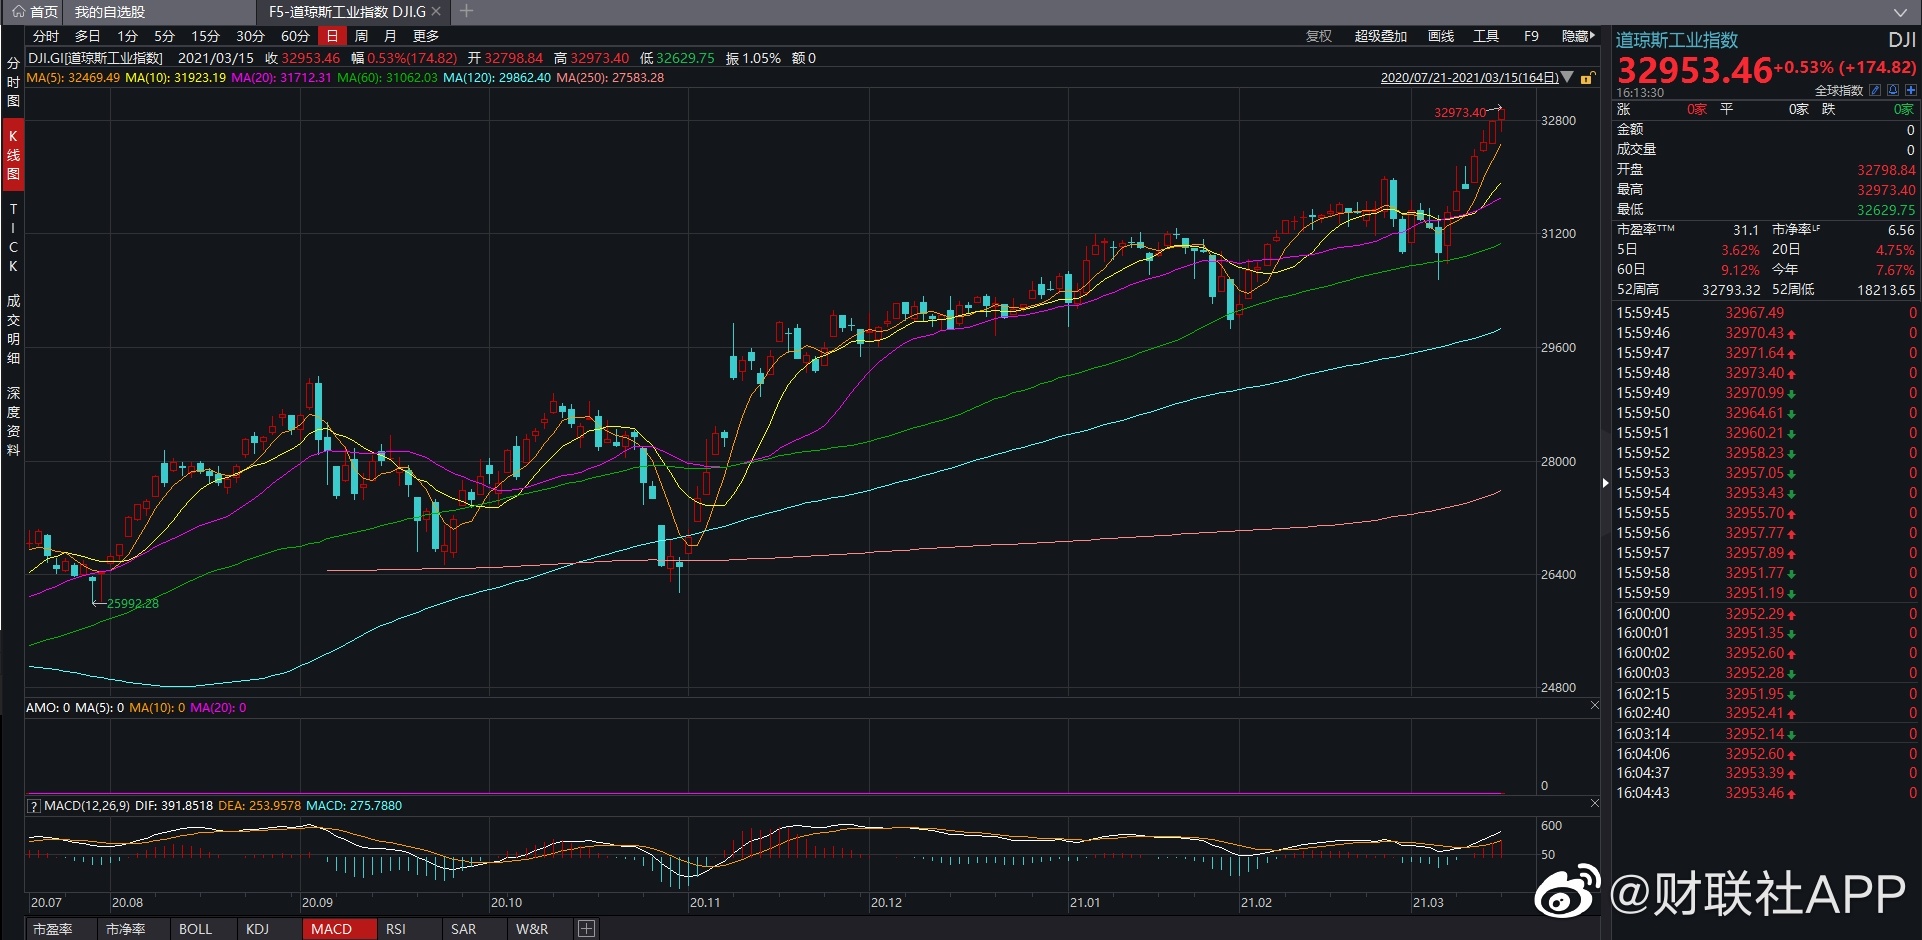Viewport: 1922px width, 940px height.
Task: Select the 月 monthly period
Action: point(390,36)
